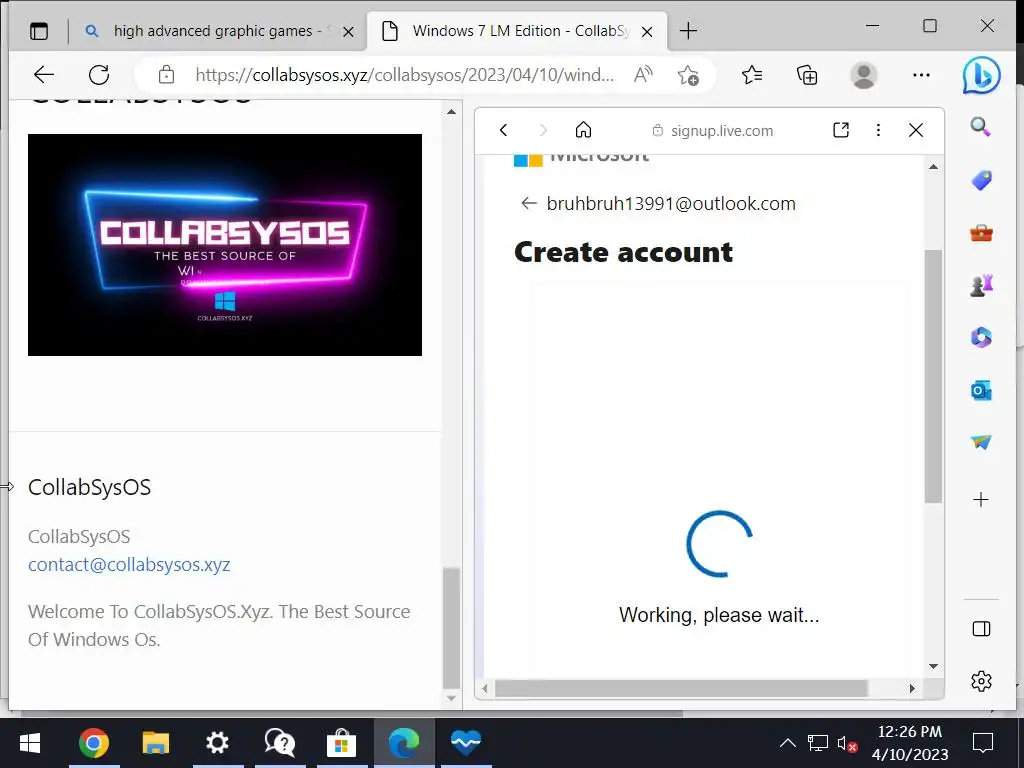
Task: Refresh the CollabSysOS page
Action: click(99, 74)
